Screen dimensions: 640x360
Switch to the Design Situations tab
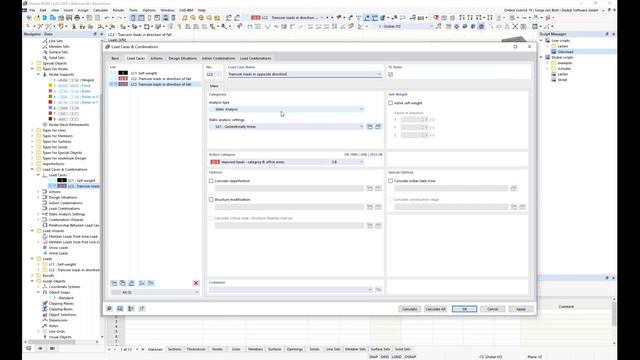pyautogui.click(x=182, y=58)
